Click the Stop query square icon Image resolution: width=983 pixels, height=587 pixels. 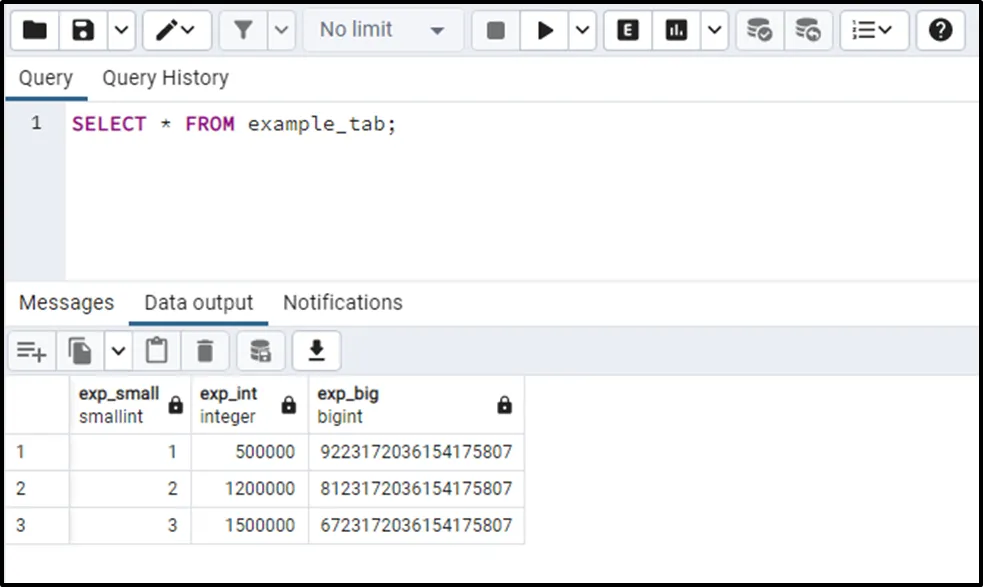[x=496, y=30]
